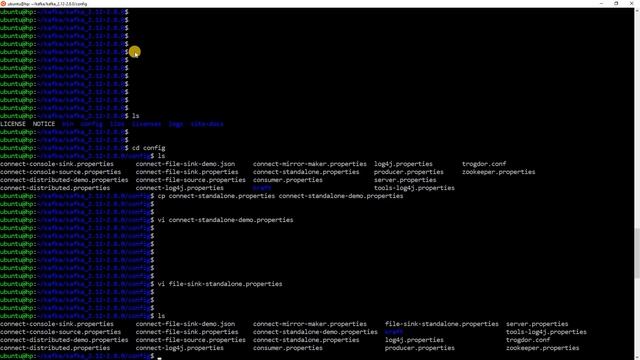The height and width of the screenshot is (360, 640).
Task: Click the scrollbar down arrow
Action: click(637, 357)
